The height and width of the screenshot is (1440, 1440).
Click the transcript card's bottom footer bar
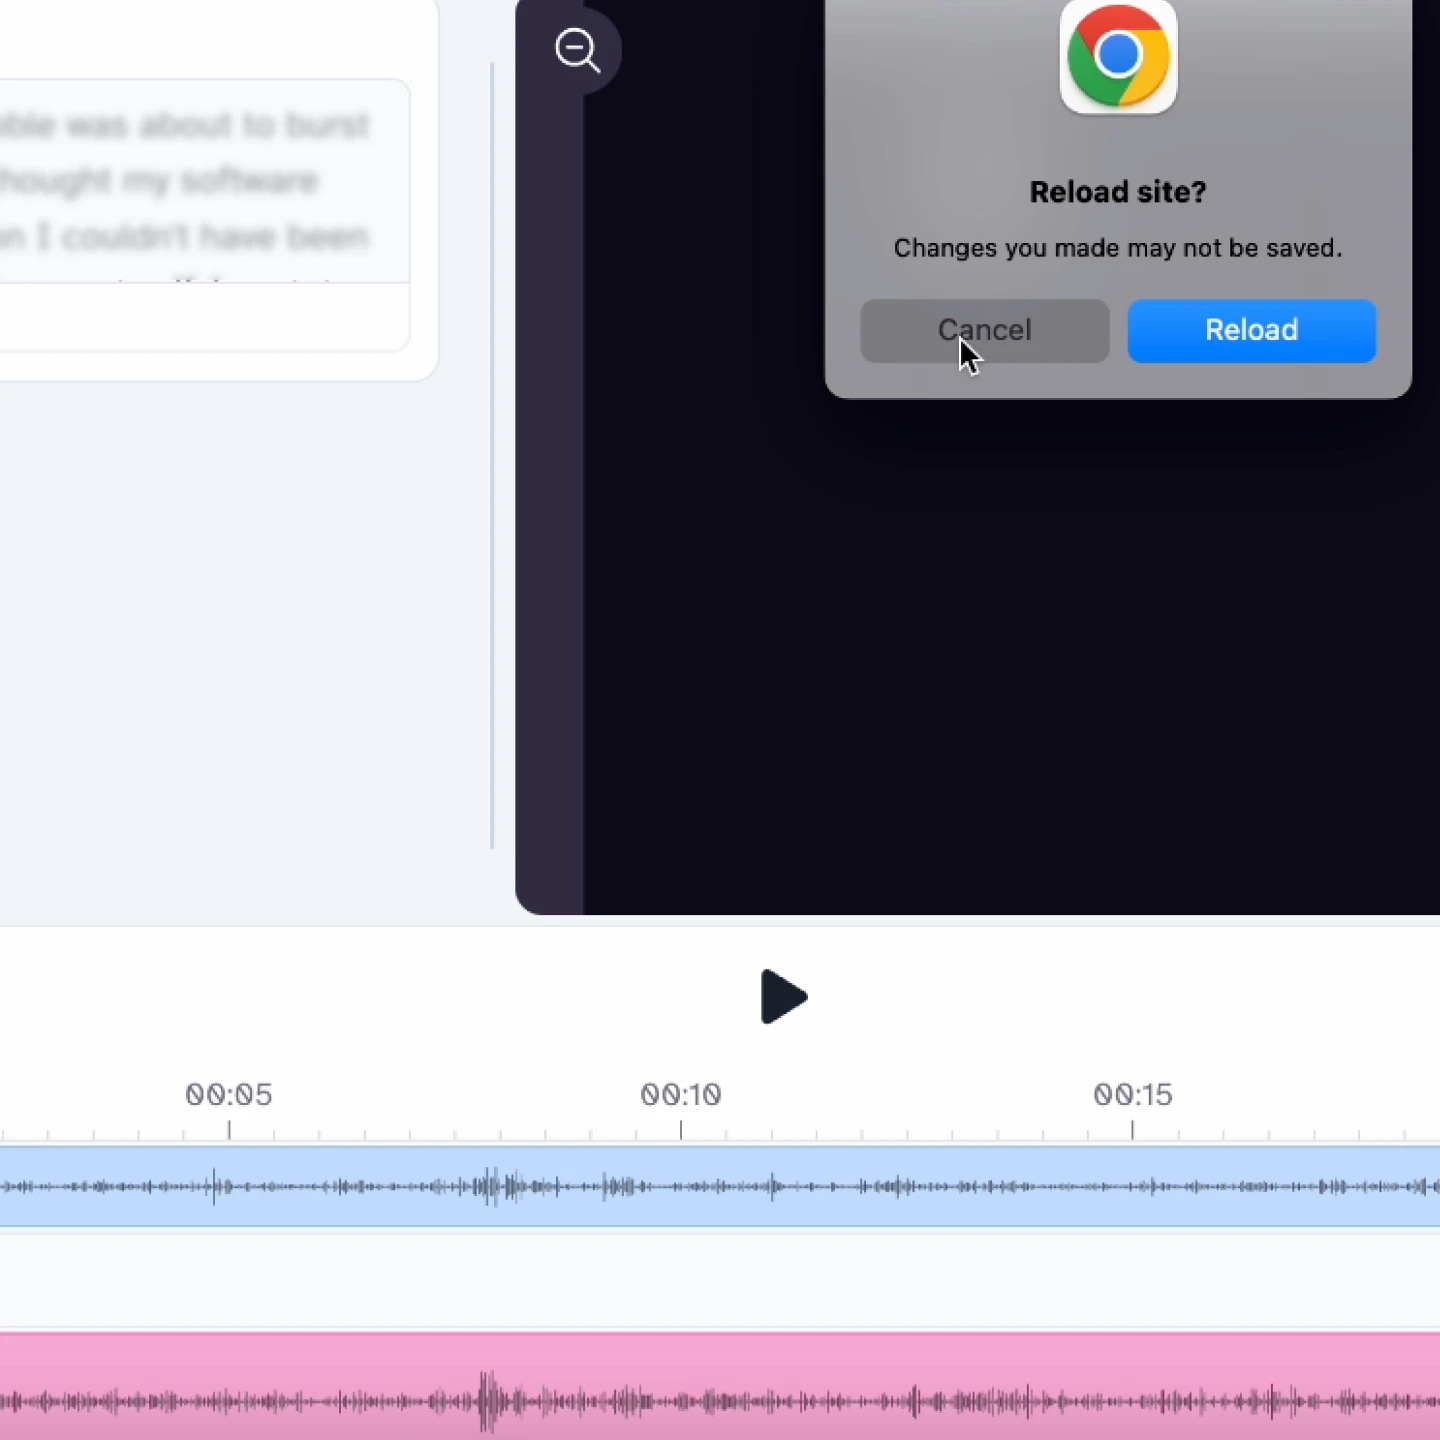(x=200, y=316)
